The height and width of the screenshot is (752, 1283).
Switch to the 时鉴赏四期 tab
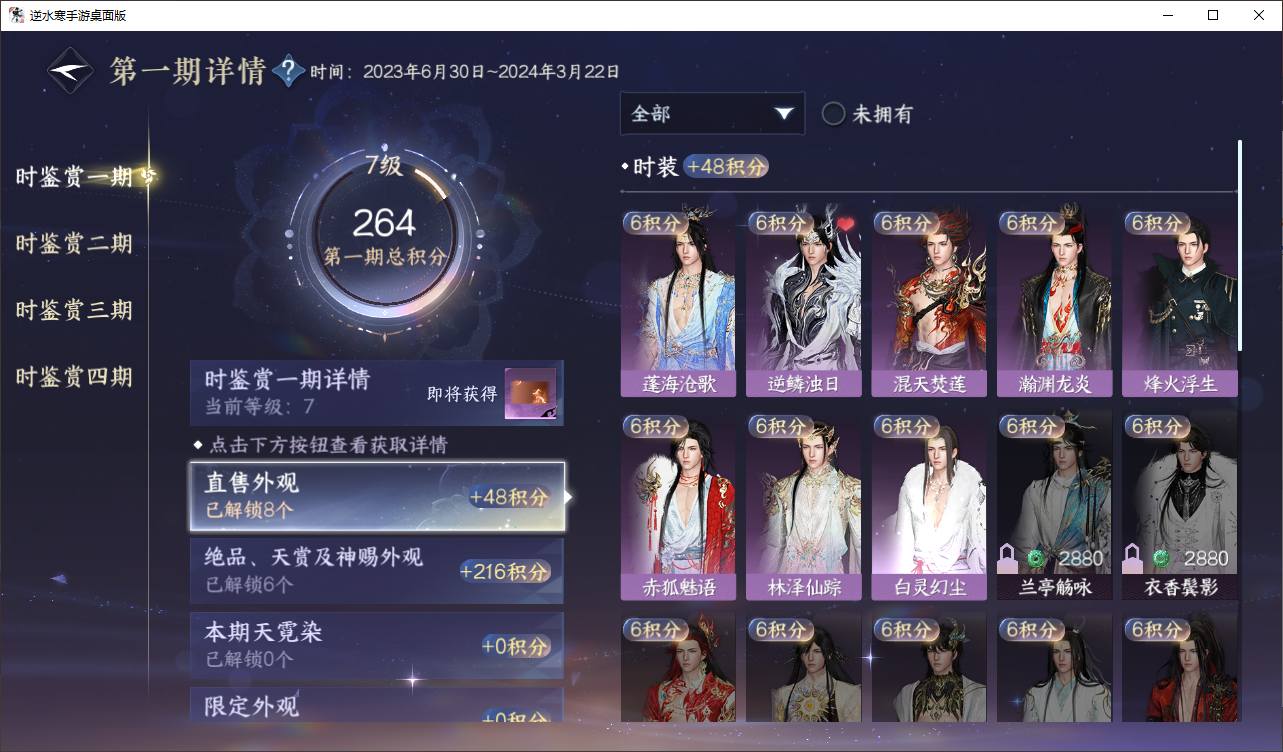(x=74, y=377)
